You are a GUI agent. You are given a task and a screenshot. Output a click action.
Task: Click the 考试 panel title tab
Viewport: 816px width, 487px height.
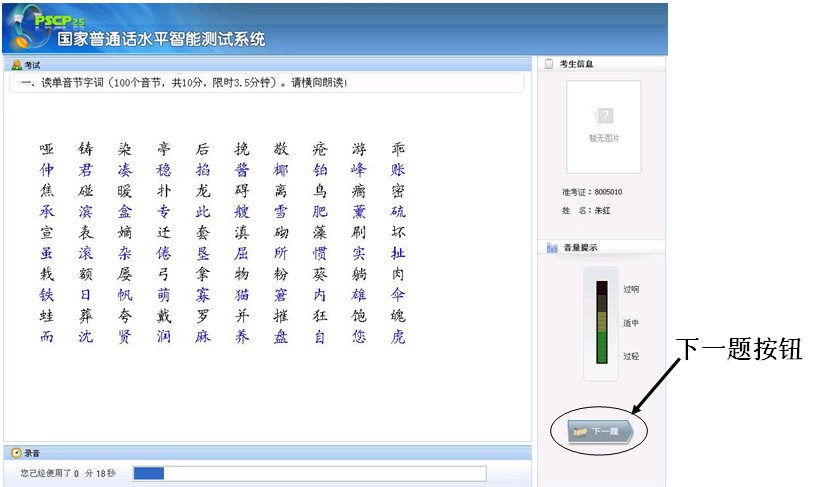(33, 65)
